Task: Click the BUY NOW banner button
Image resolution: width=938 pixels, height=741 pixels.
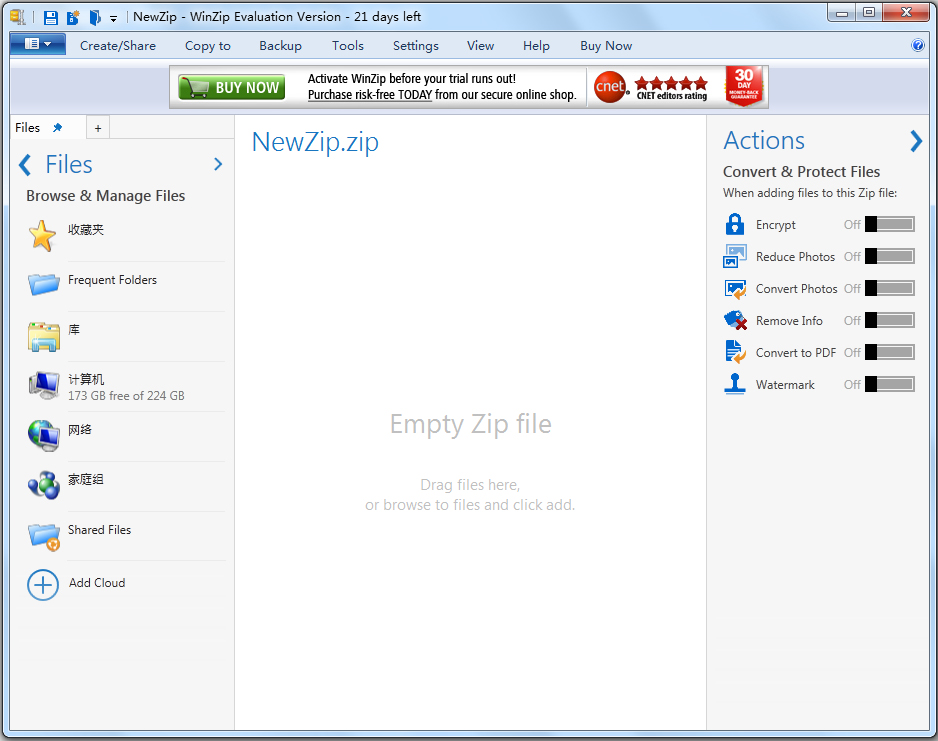Action: click(x=231, y=87)
